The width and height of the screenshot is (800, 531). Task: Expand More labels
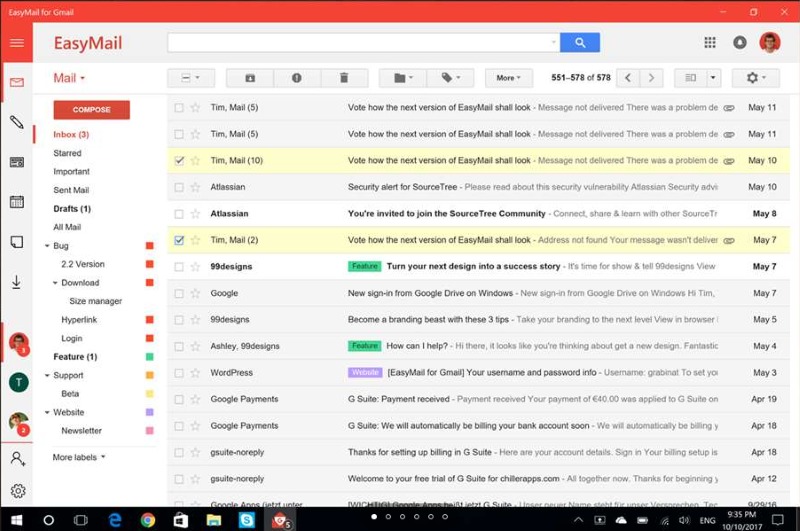(x=79, y=457)
